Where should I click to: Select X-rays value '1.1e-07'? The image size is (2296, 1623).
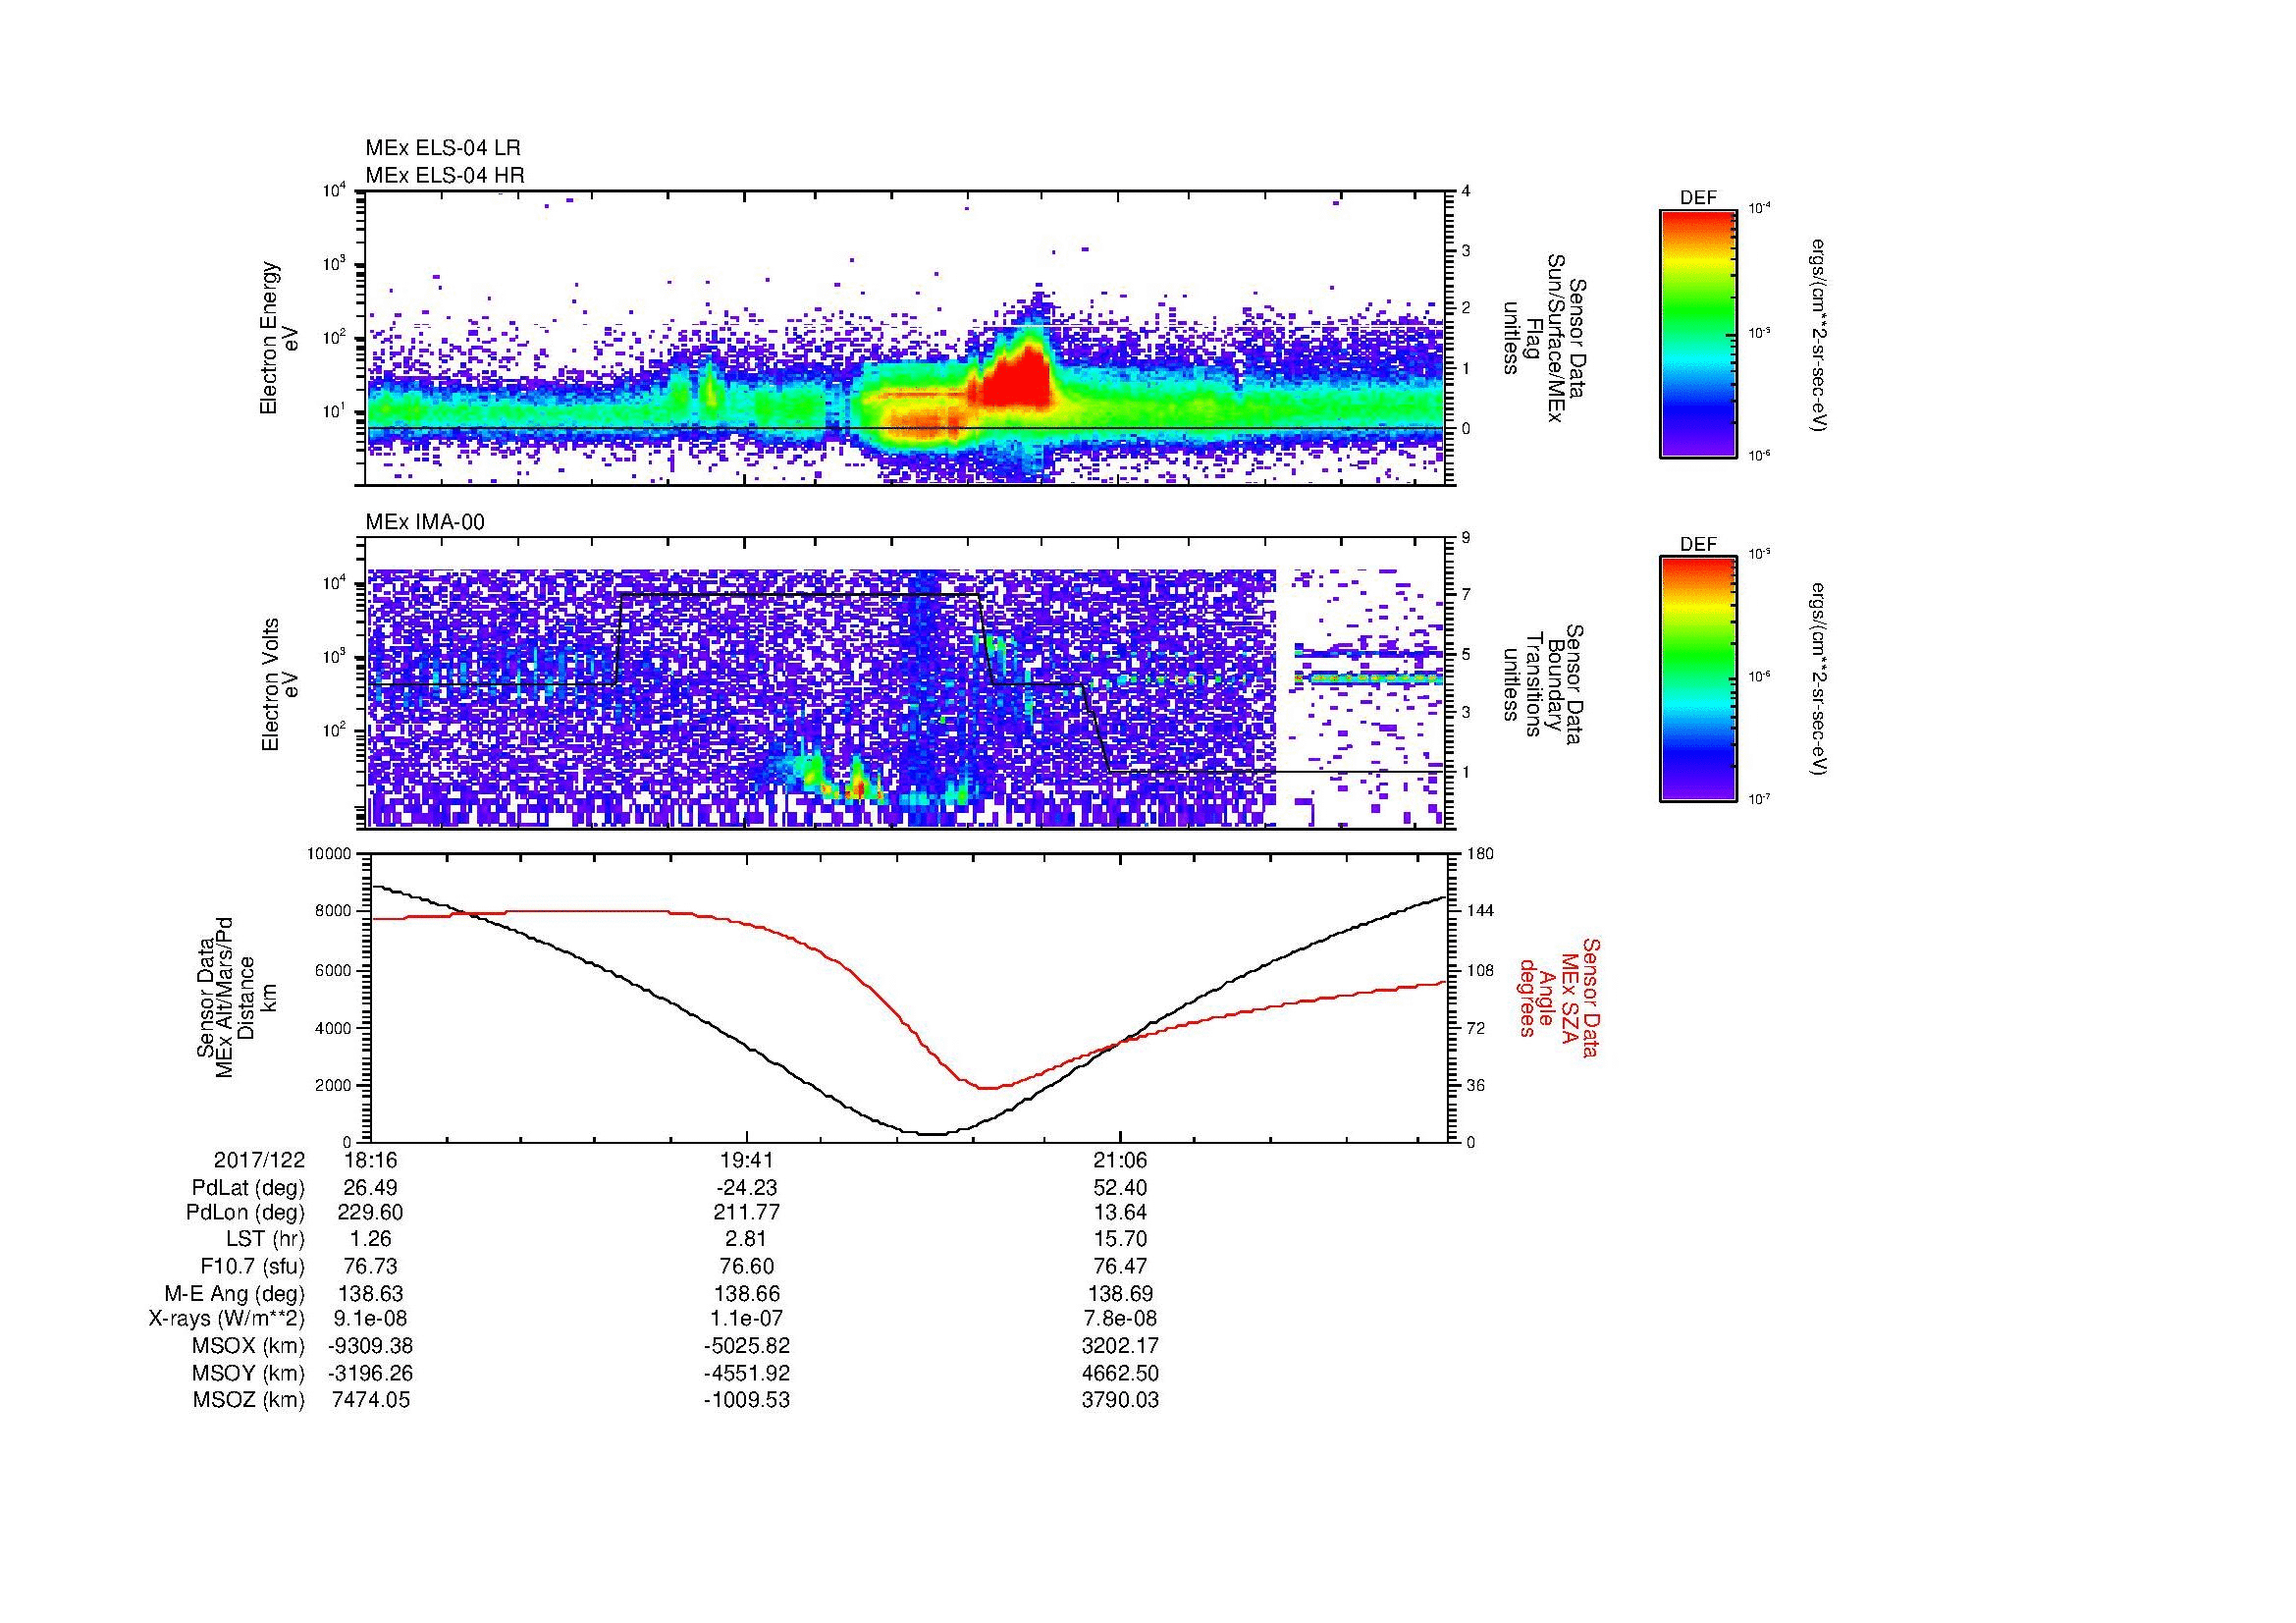(x=746, y=1320)
